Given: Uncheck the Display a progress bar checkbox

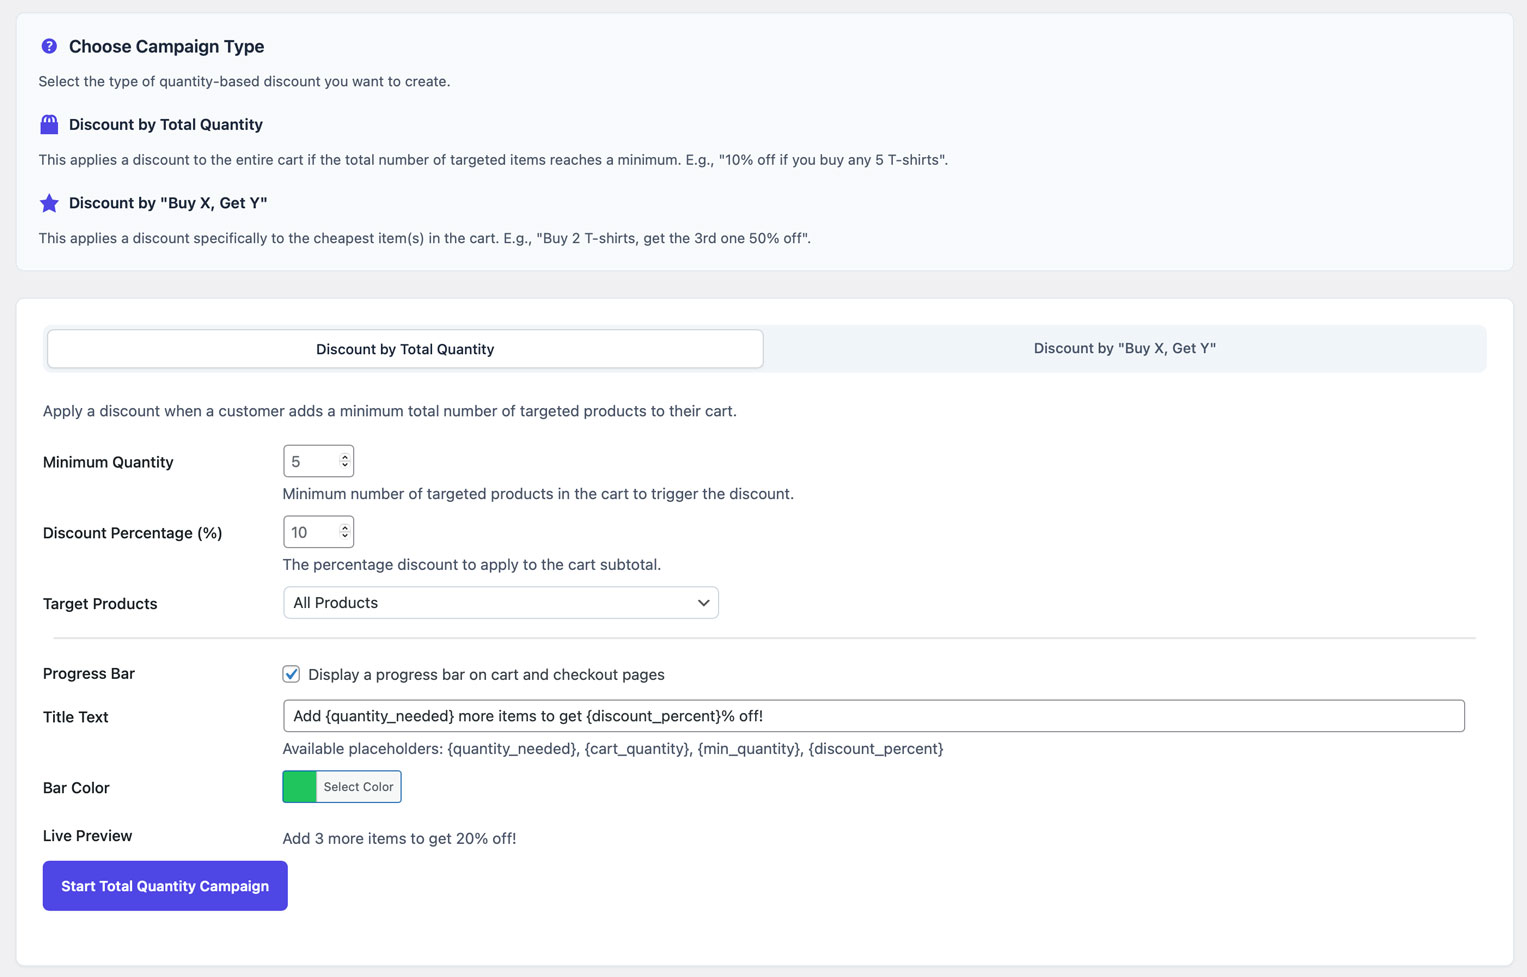Looking at the screenshot, I should point(291,674).
